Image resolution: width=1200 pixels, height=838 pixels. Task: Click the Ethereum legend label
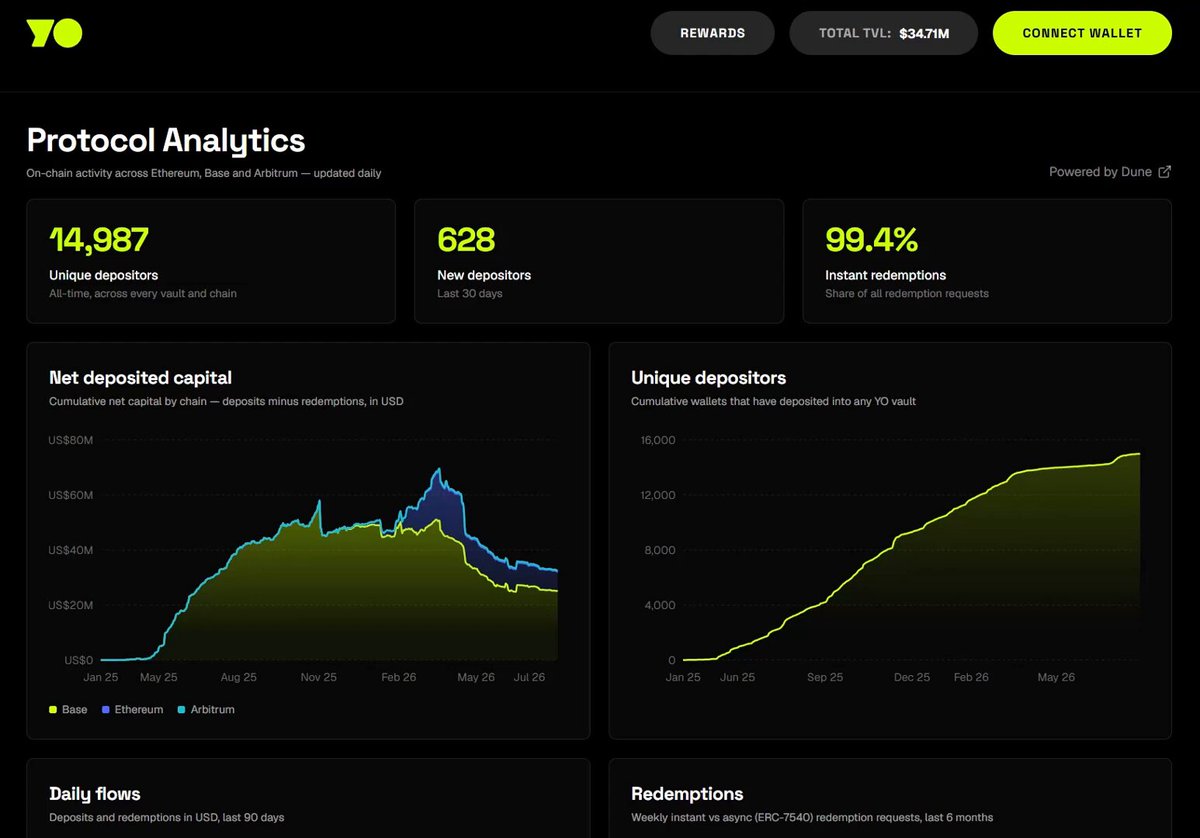(x=139, y=710)
